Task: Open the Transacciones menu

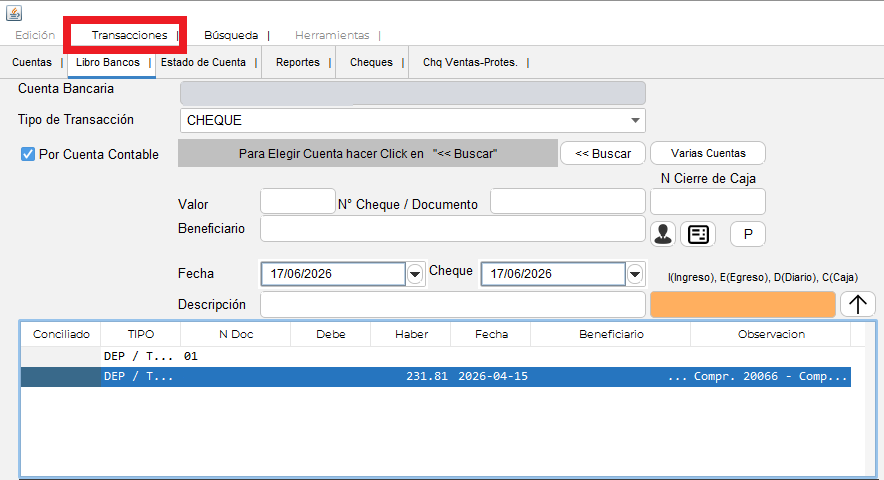Action: [130, 35]
